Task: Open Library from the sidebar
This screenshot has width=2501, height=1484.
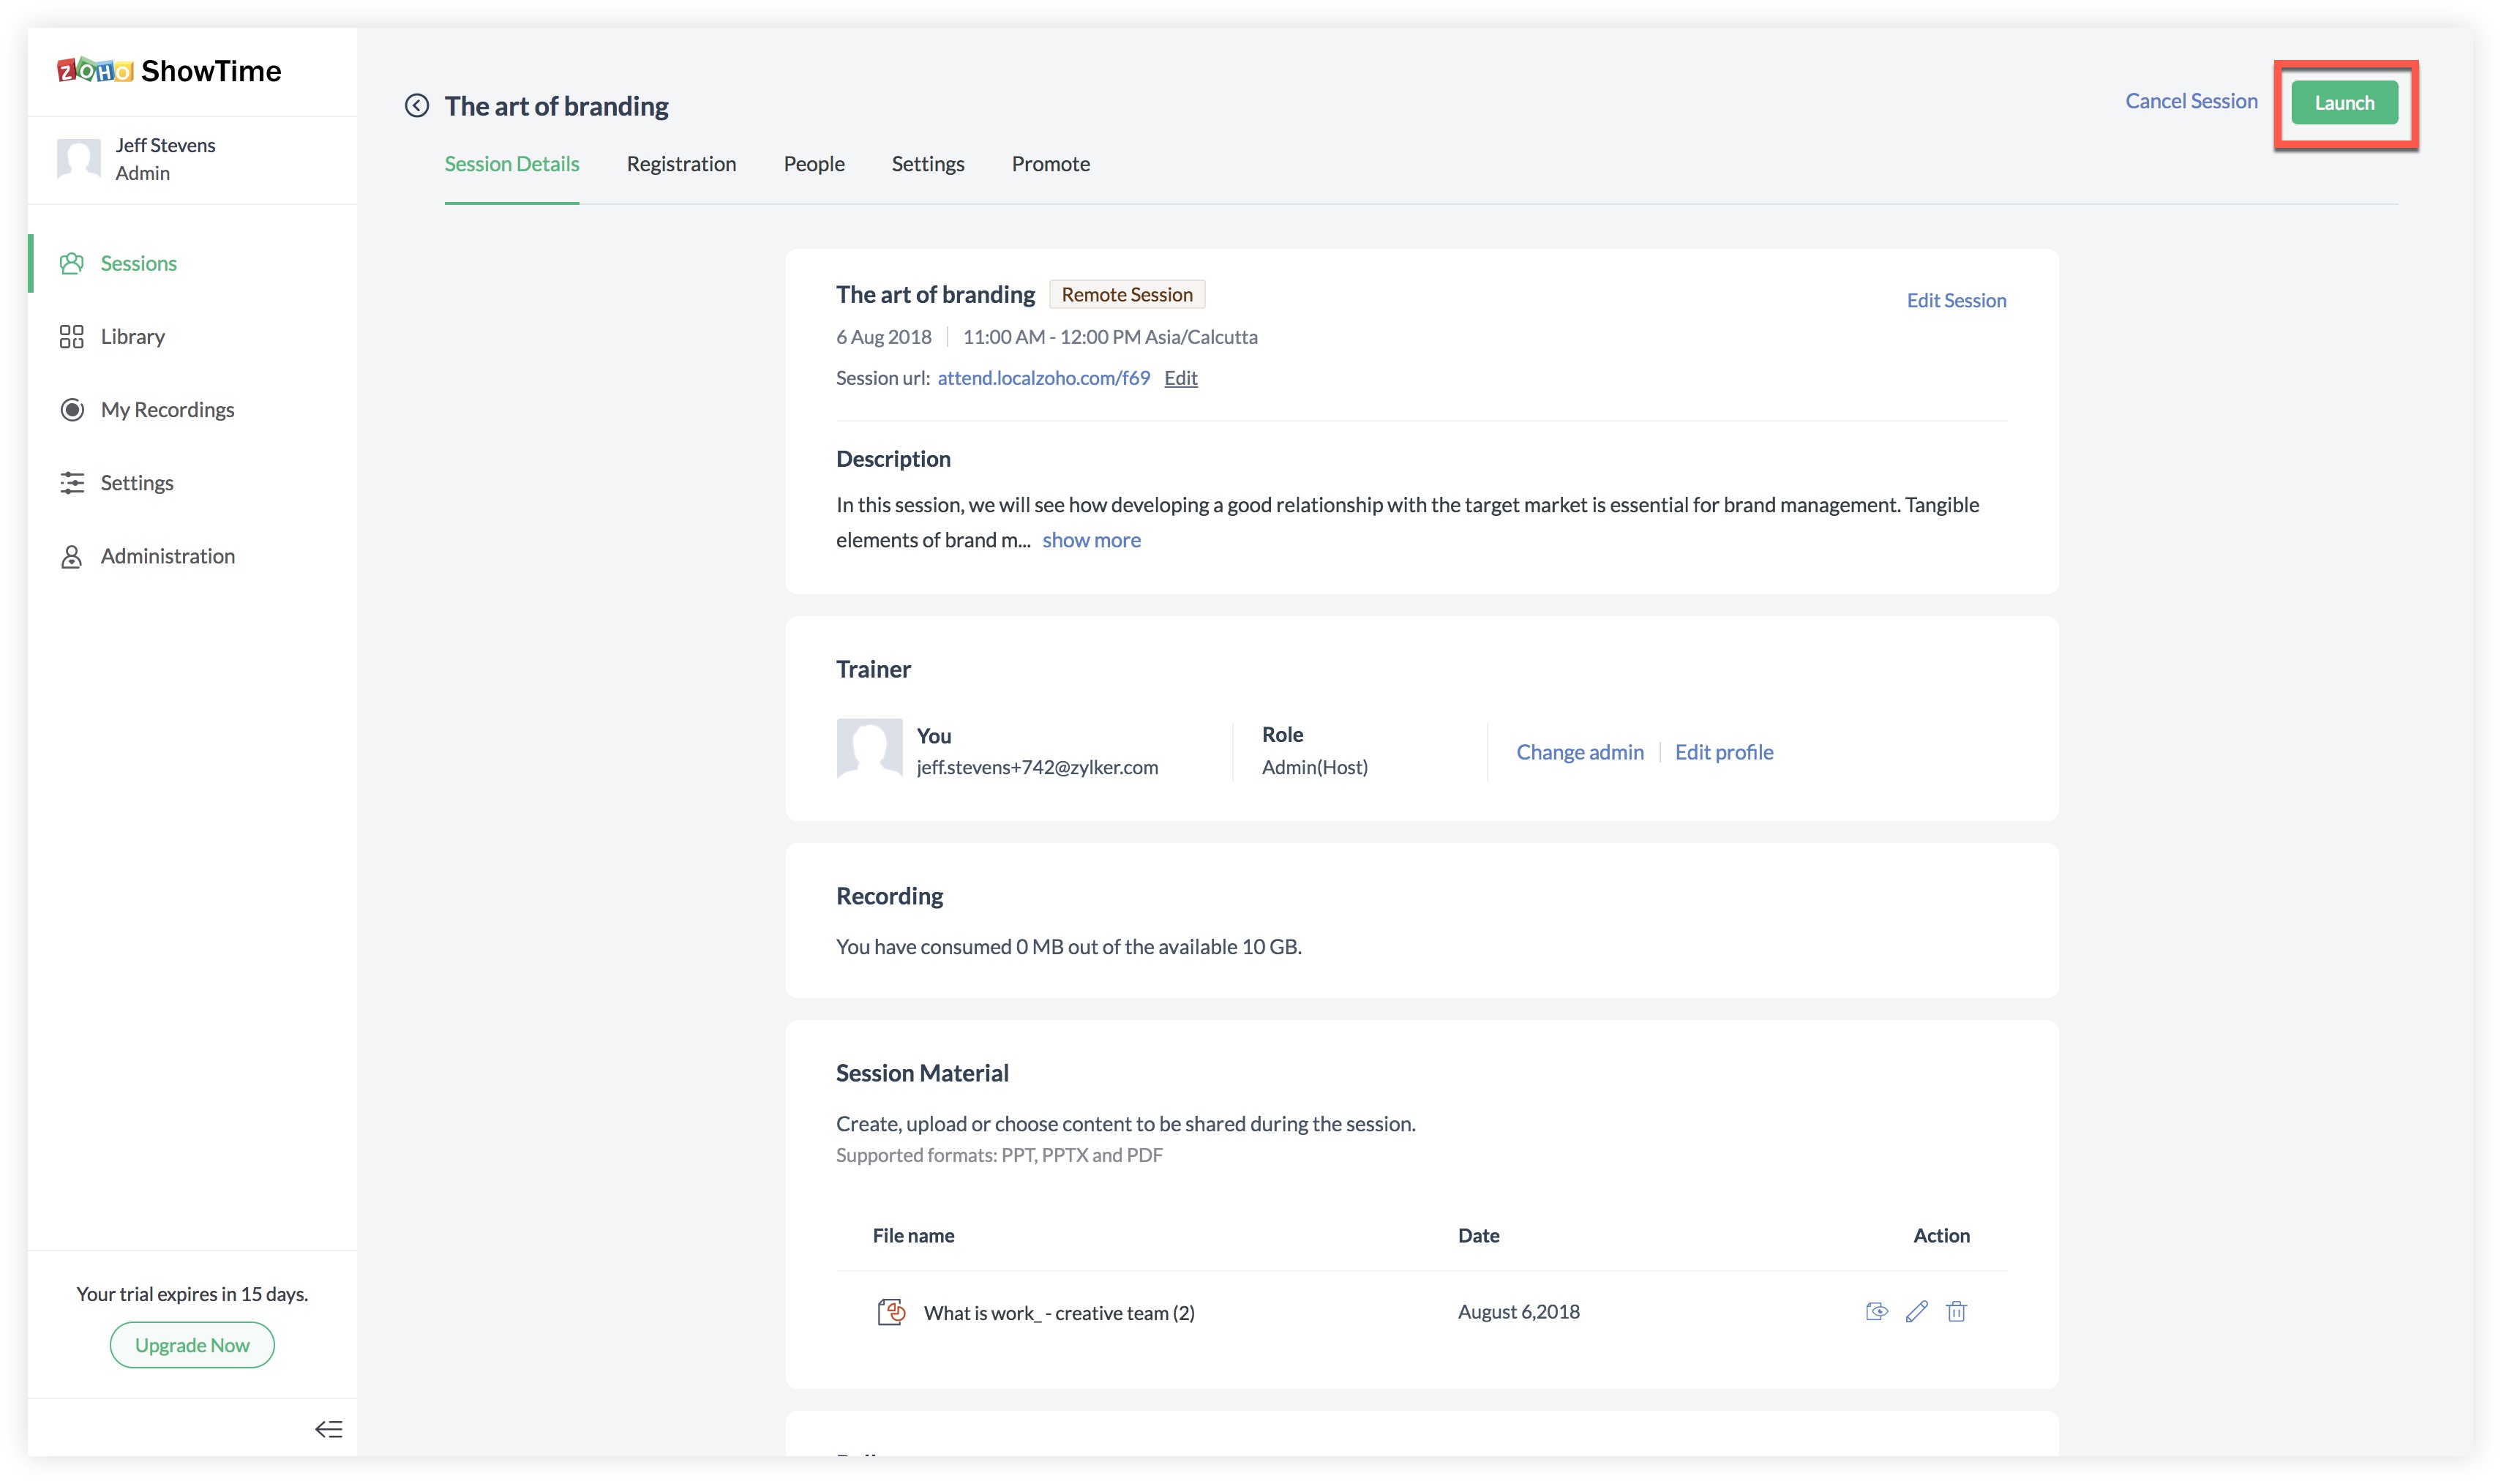Action: tap(132, 337)
